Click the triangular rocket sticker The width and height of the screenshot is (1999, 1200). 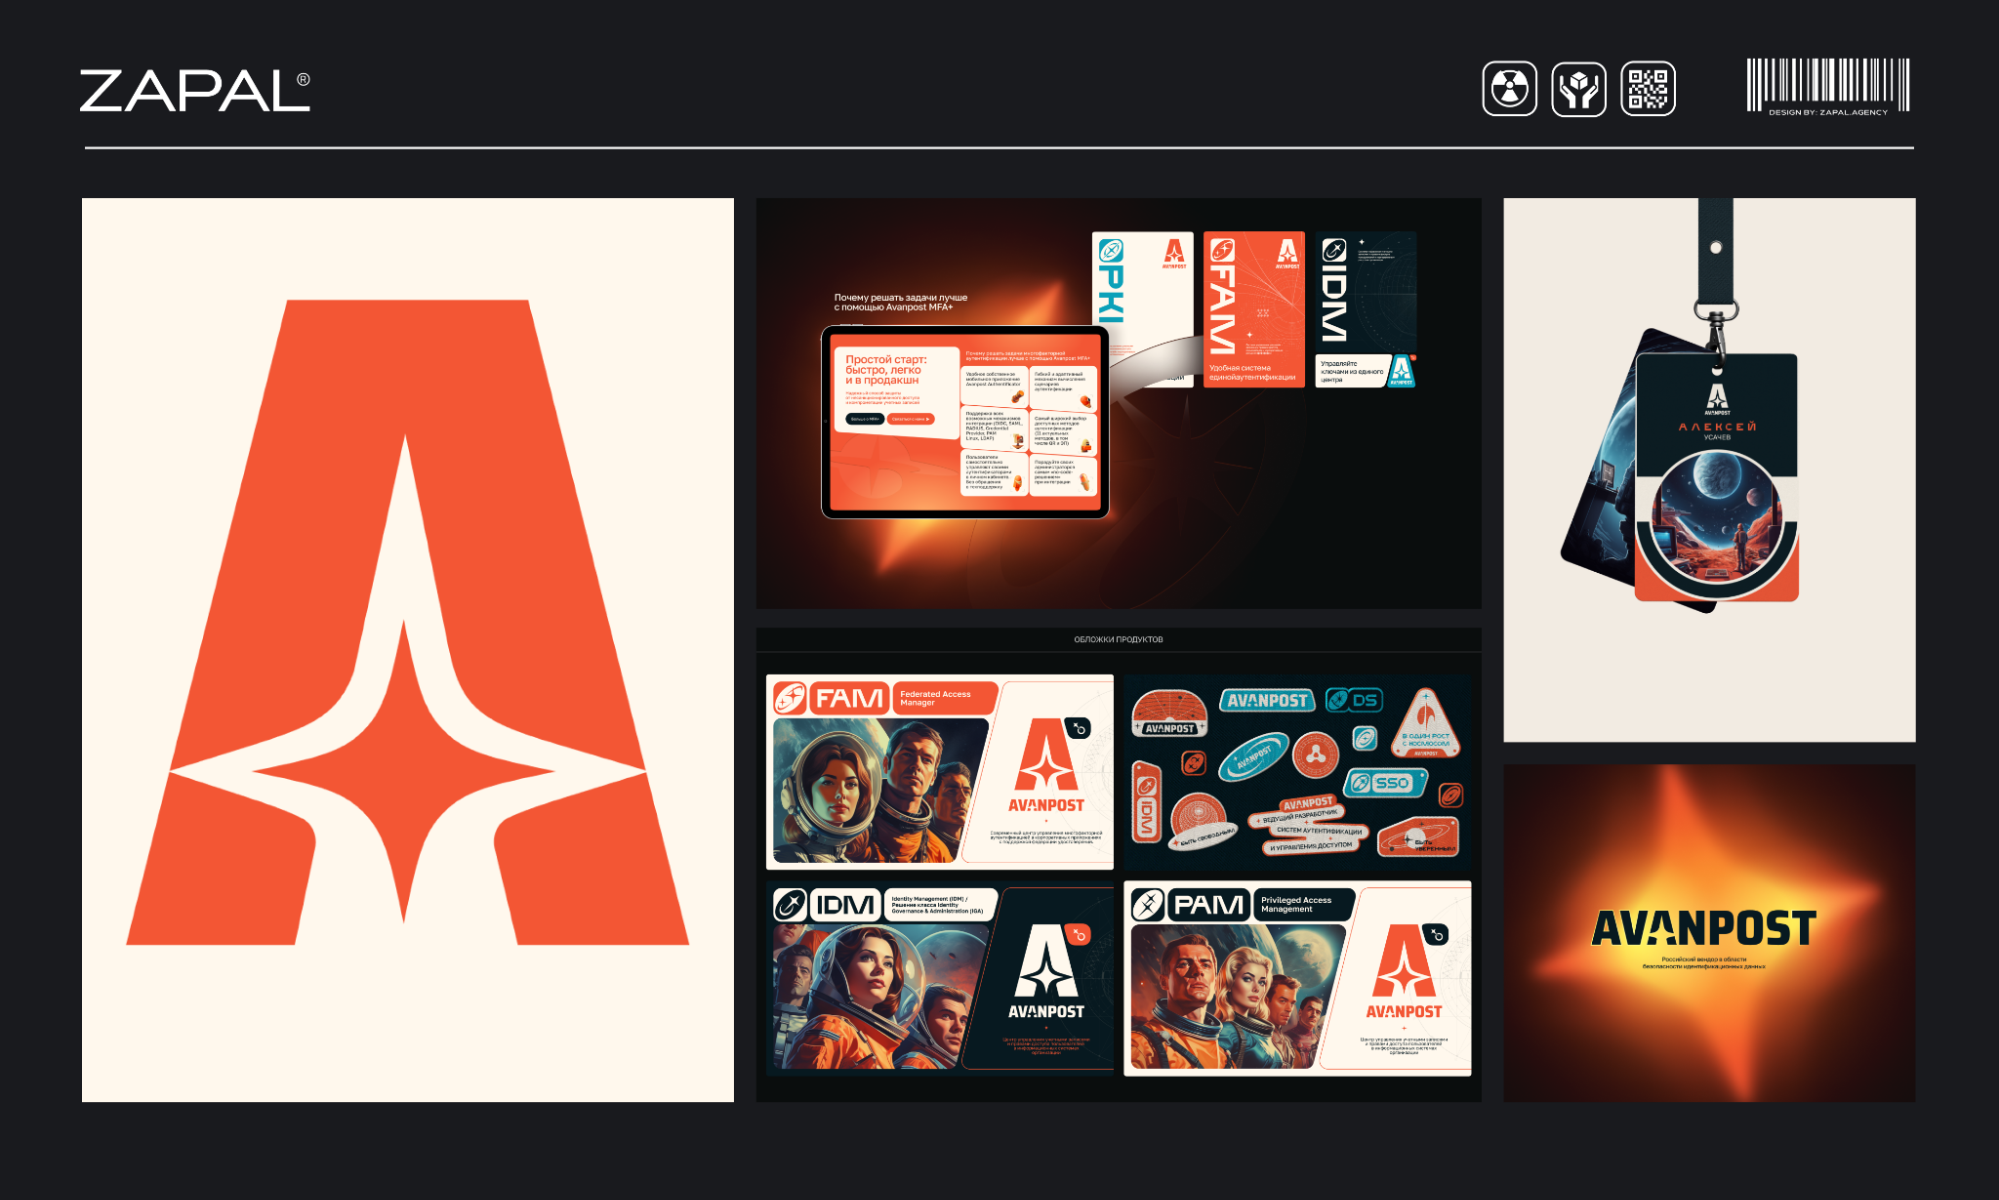tap(1426, 723)
